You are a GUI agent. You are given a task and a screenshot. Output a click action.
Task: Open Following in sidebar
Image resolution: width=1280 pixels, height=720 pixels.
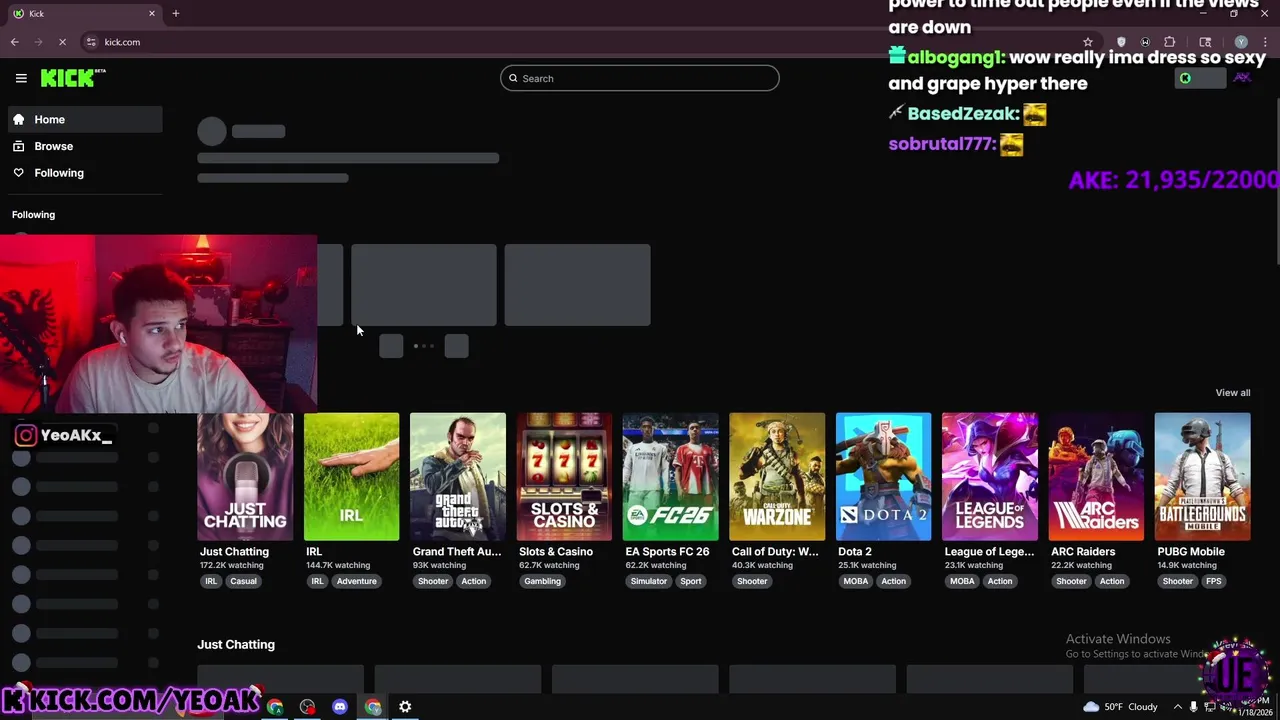(x=85, y=173)
